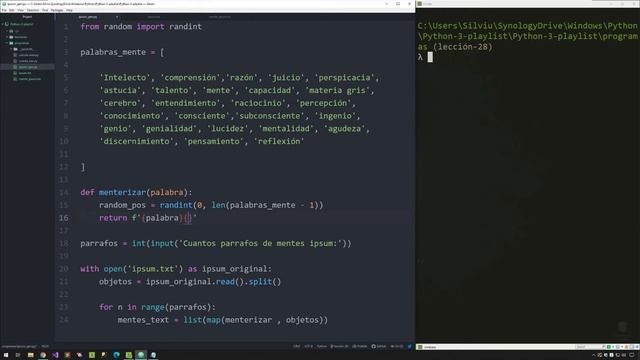Click the file path in Atom's status bar
Image resolution: width=640 pixels, height=360 pixels.
pyautogui.click(x=19, y=346)
